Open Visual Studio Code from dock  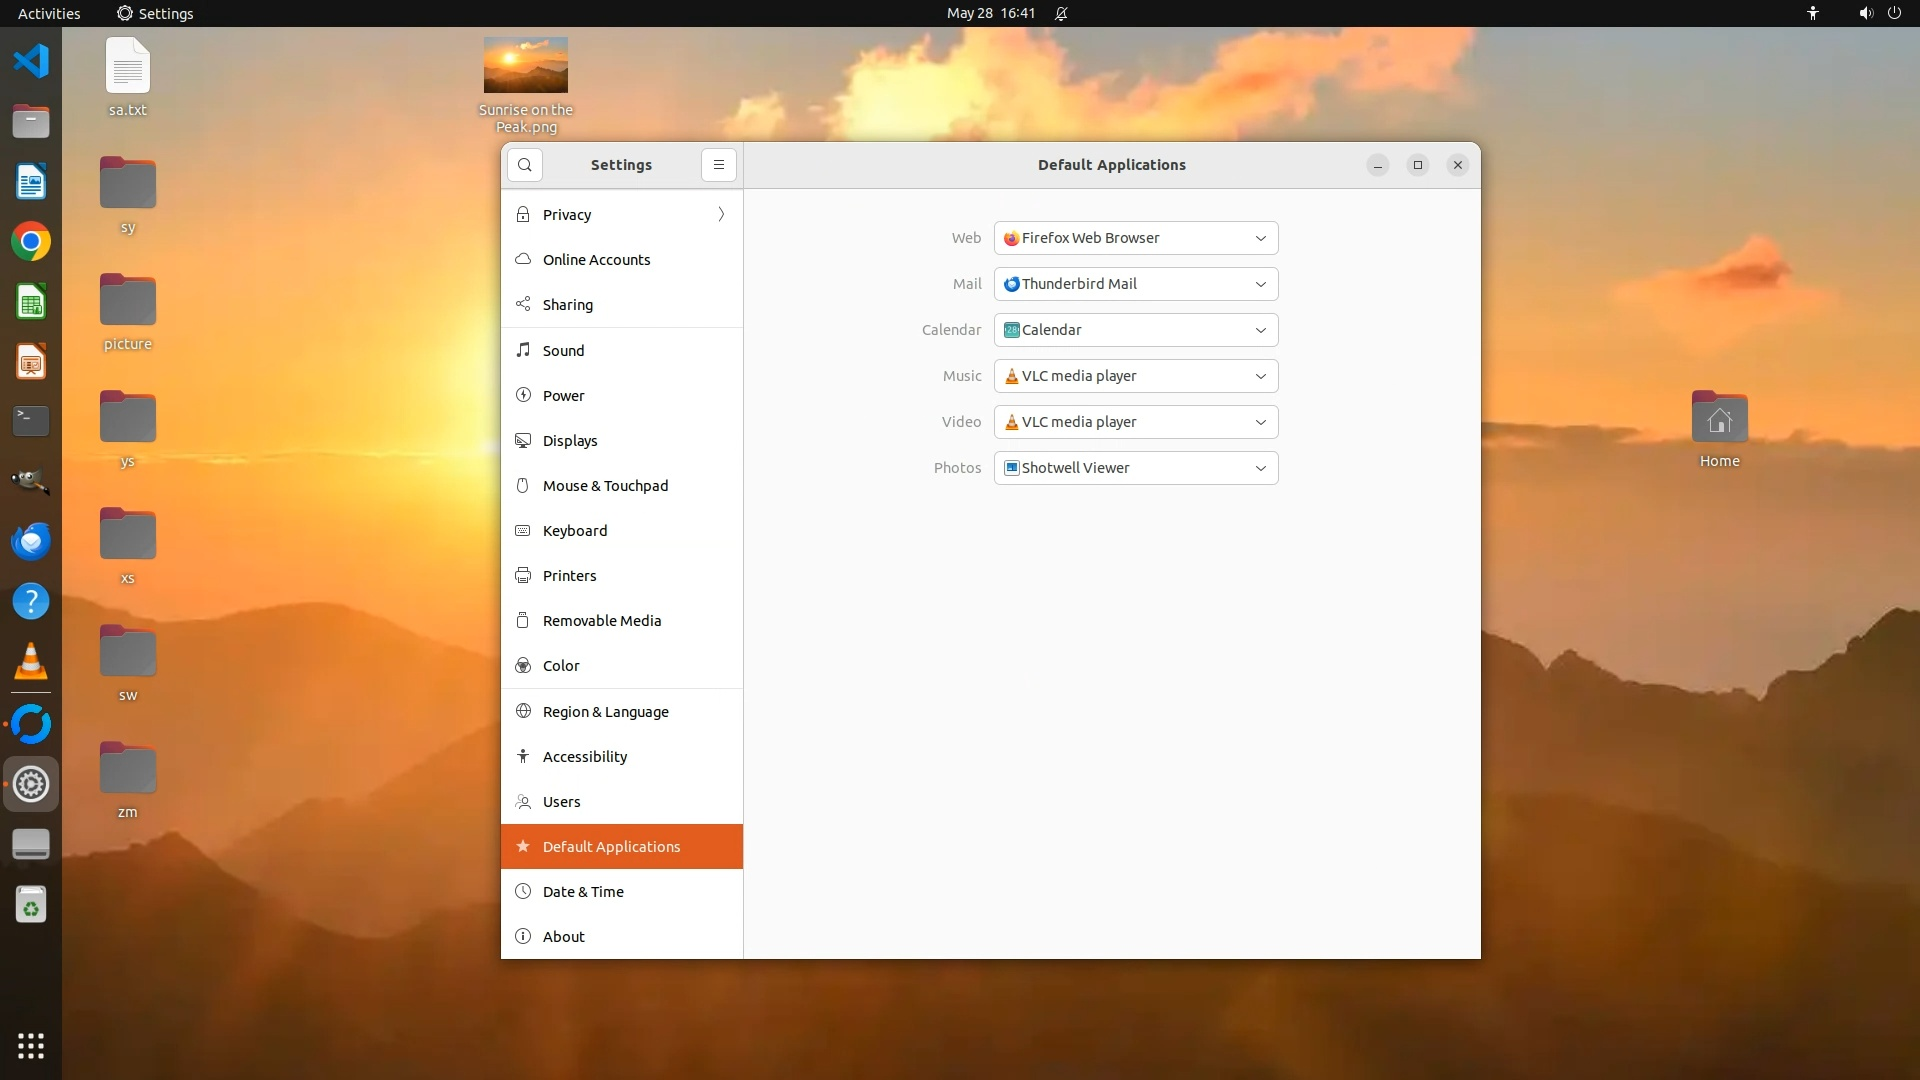pos(31,61)
